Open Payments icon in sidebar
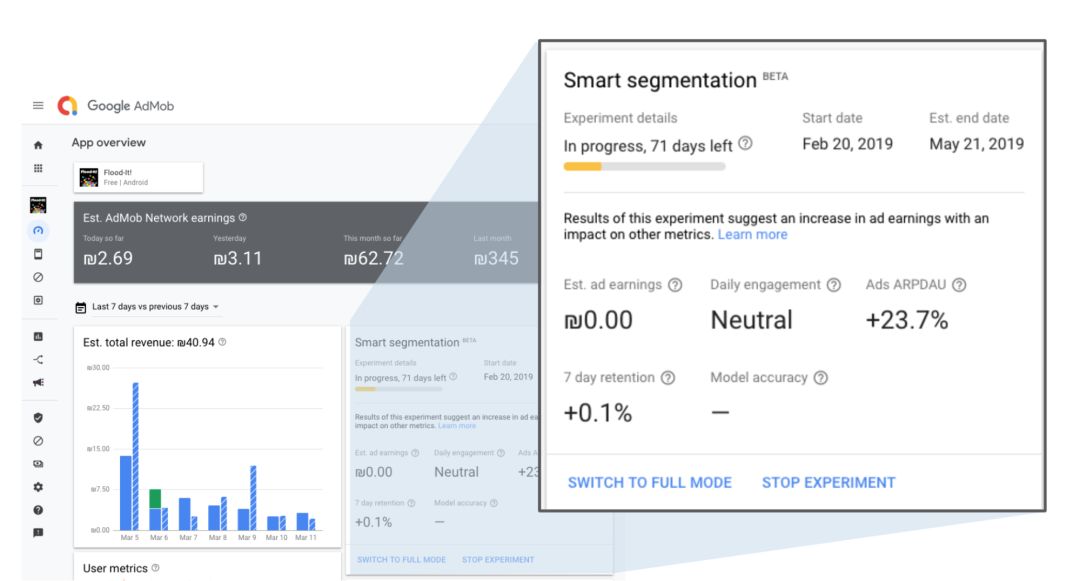This screenshot has width=1080, height=581. point(38,464)
